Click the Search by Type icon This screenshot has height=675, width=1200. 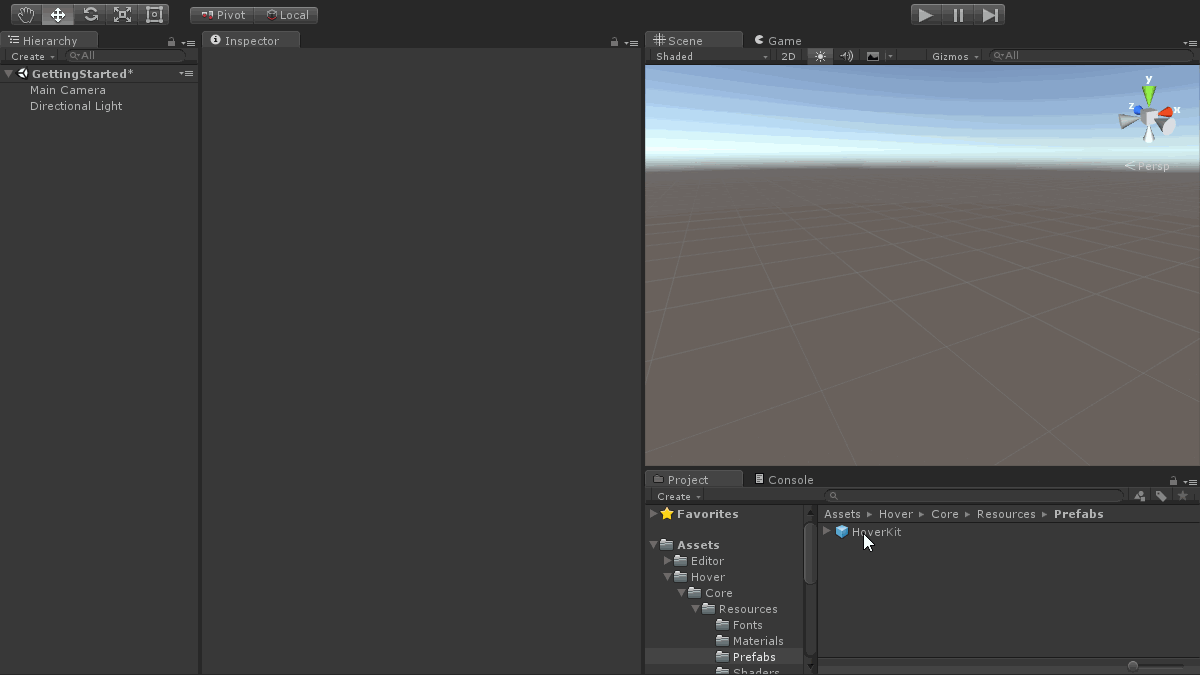1140,496
